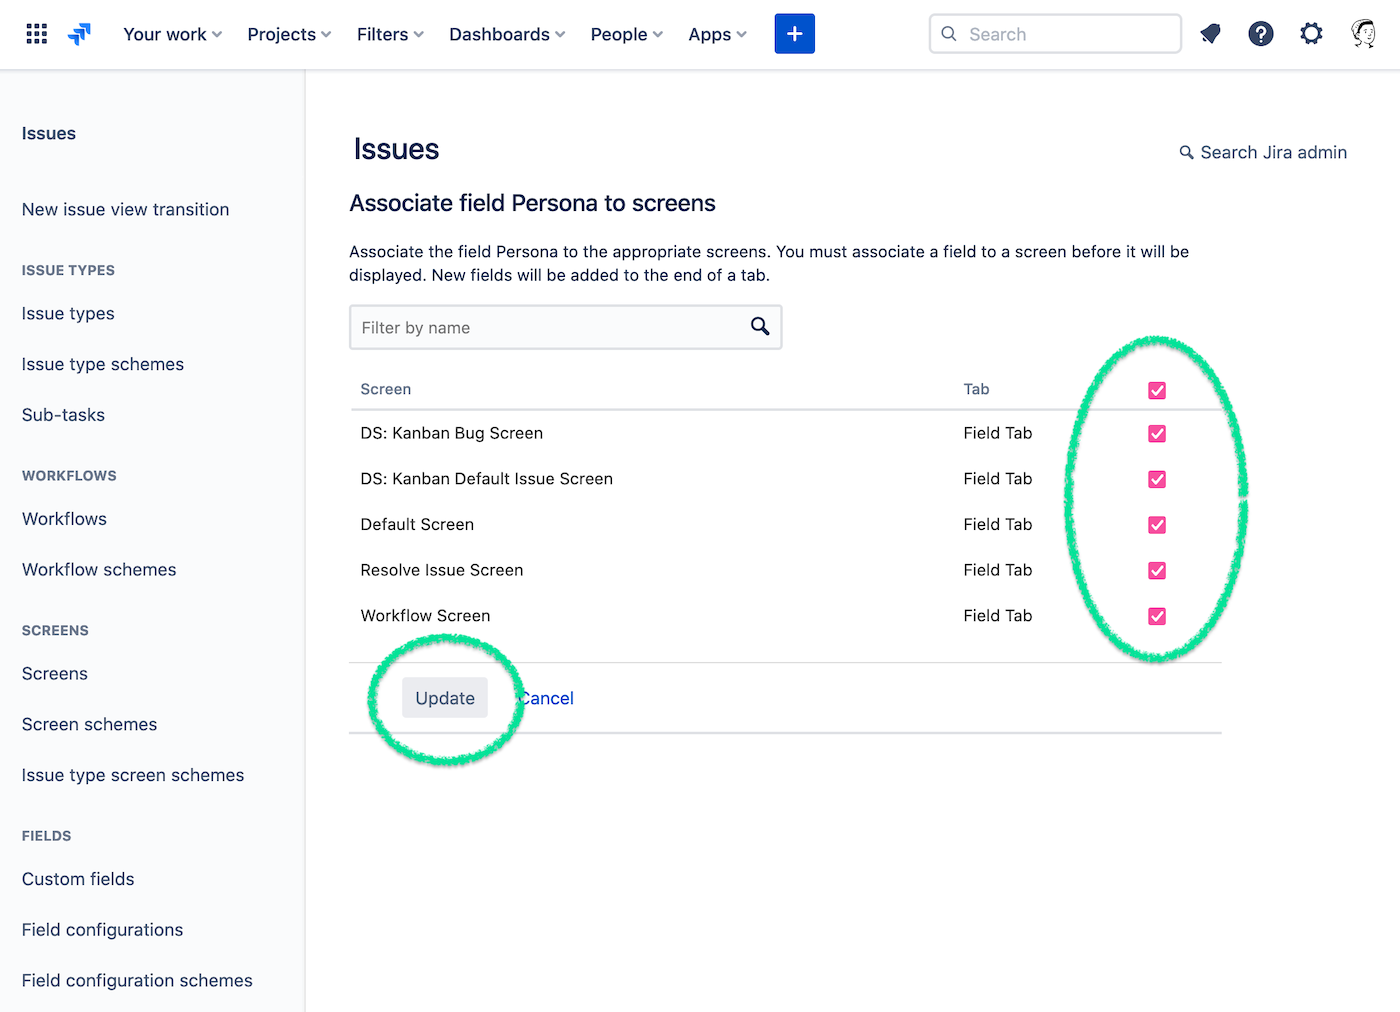Expand the Your work dropdown
1400x1012 pixels.
pos(172,34)
